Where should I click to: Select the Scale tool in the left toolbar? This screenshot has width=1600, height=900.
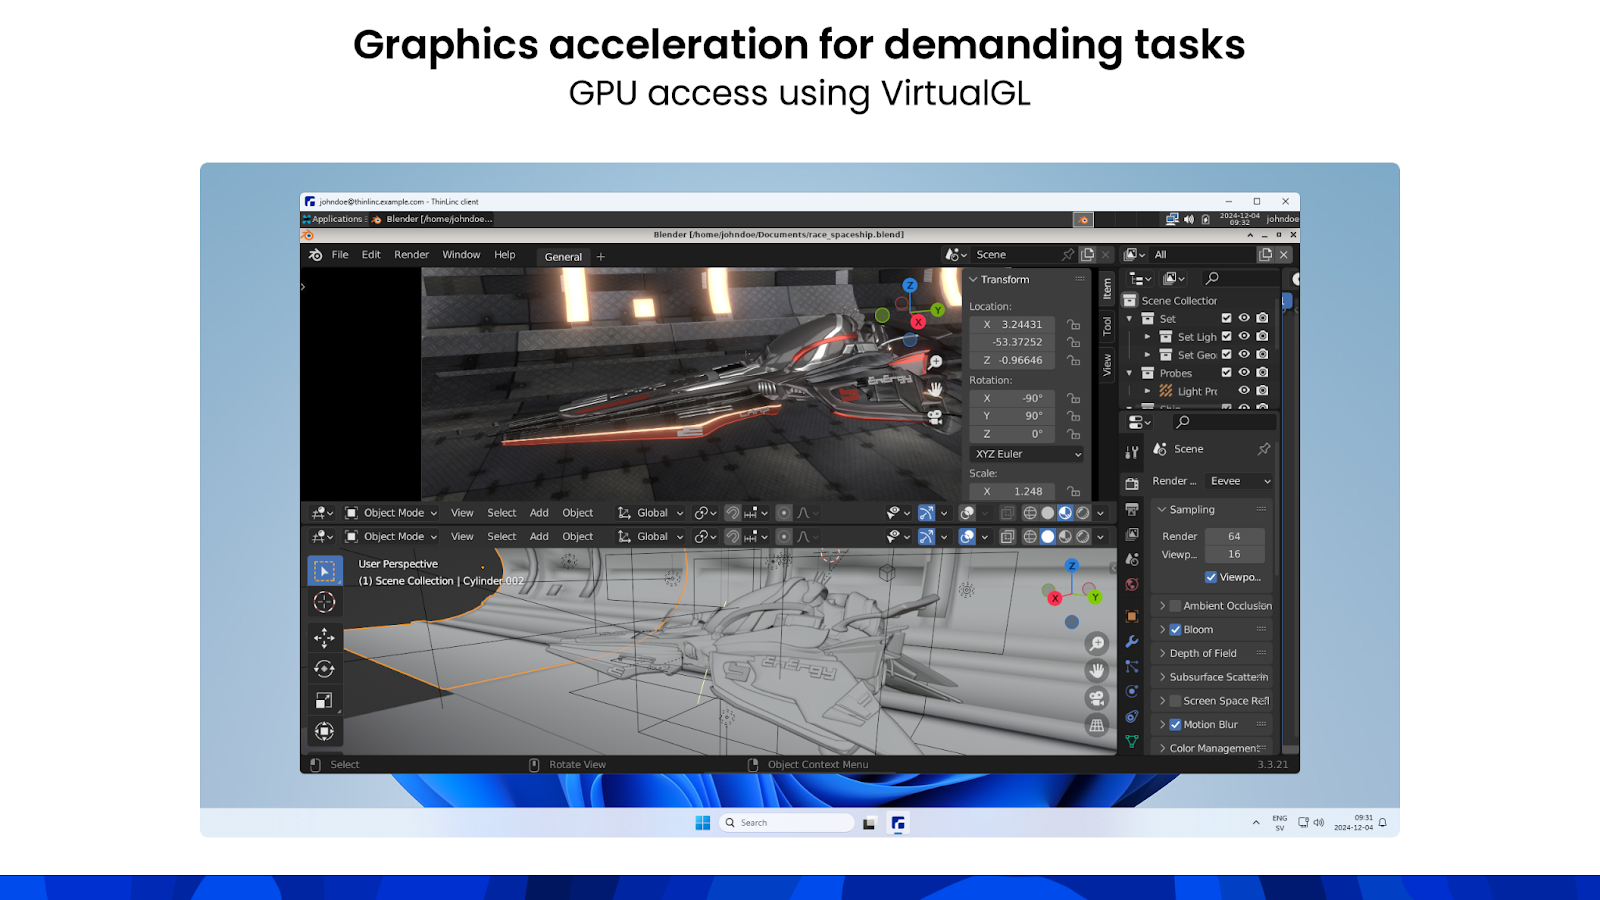point(324,700)
